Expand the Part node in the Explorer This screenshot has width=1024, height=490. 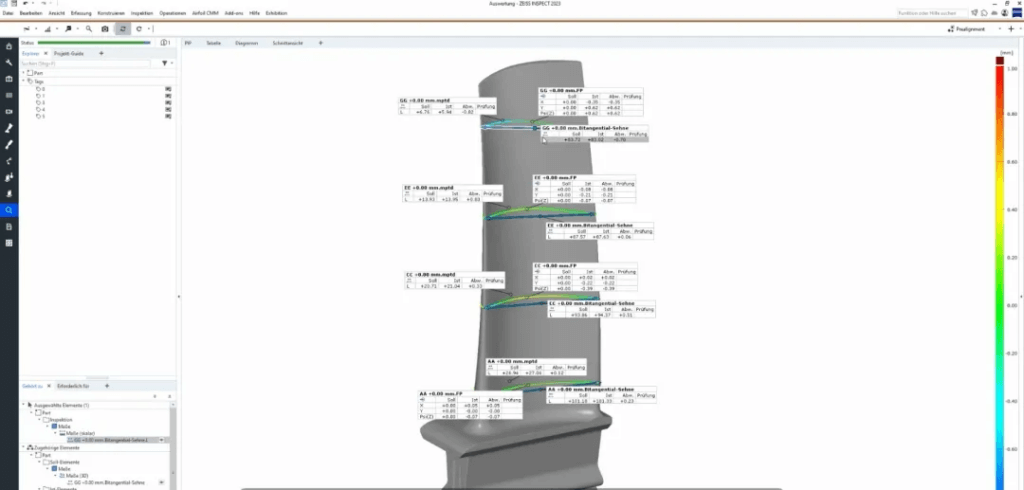pyautogui.click(x=24, y=73)
